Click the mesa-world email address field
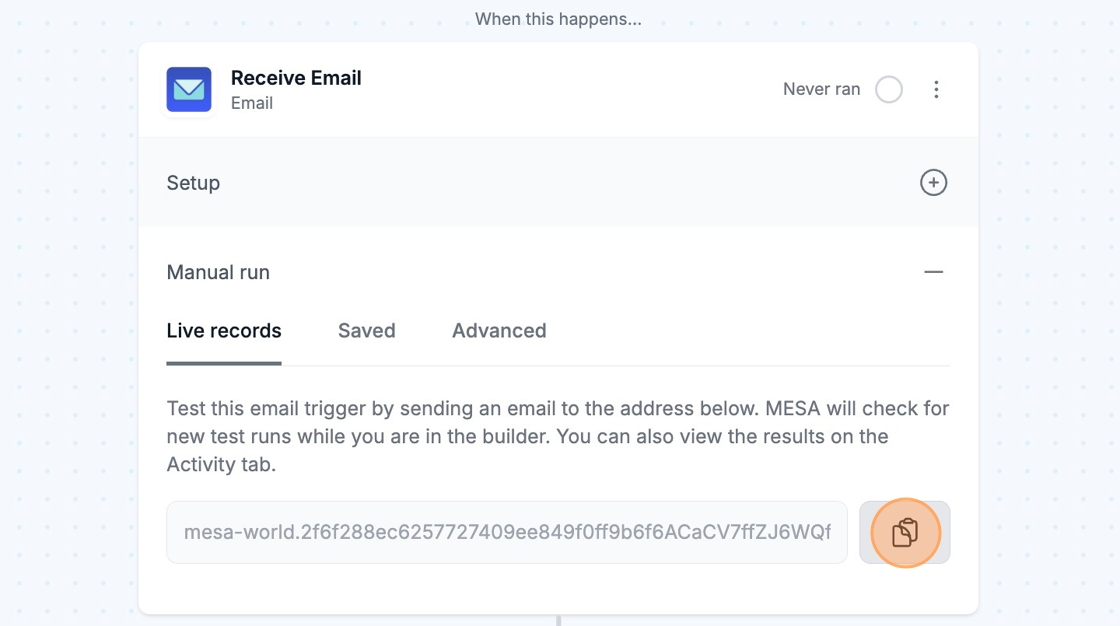The height and width of the screenshot is (626, 1120). [506, 532]
